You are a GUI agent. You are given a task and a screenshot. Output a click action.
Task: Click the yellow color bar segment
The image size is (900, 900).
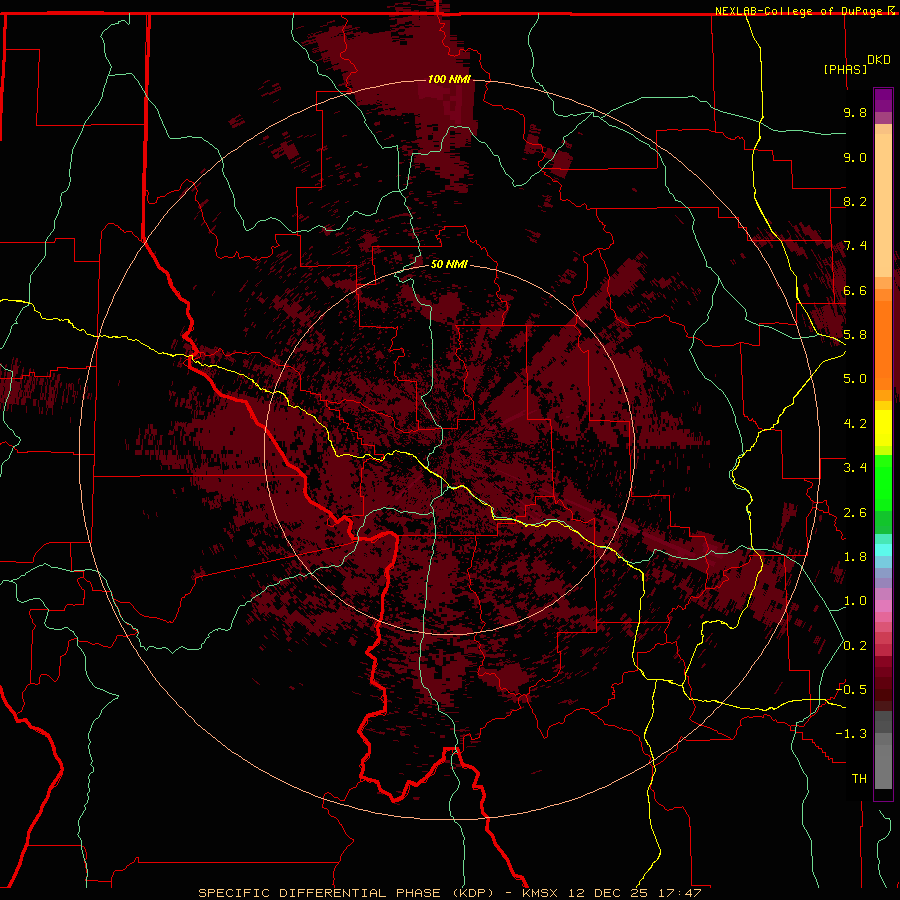(883, 428)
